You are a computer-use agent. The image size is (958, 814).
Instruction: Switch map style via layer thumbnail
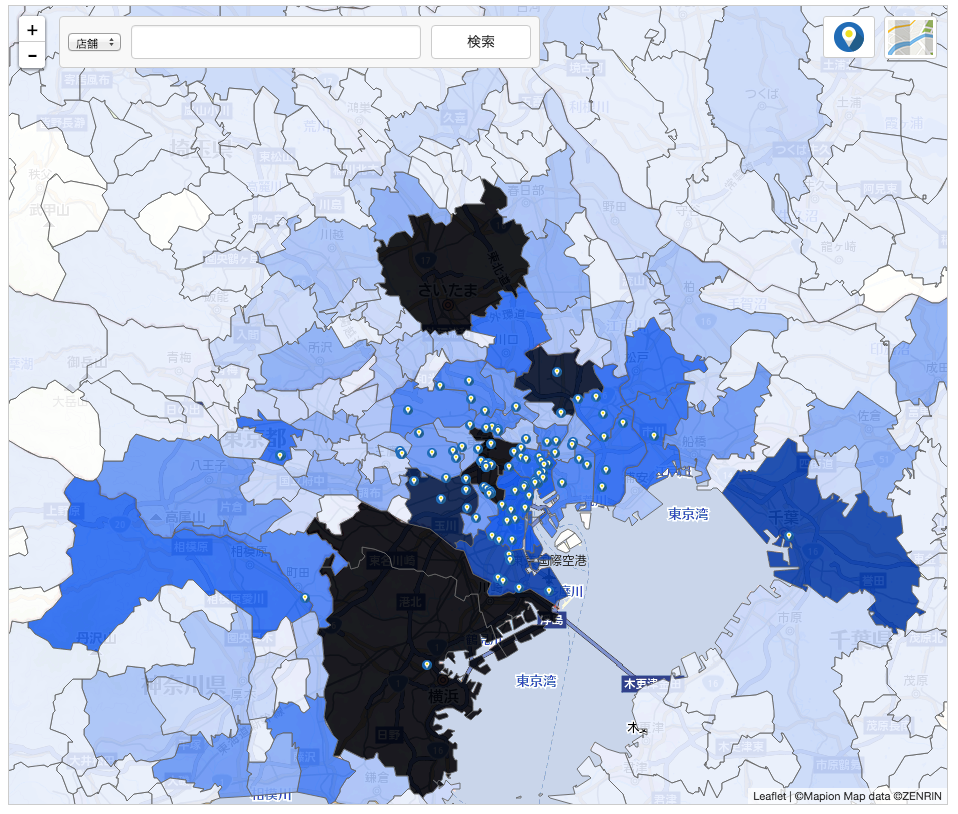(910, 37)
